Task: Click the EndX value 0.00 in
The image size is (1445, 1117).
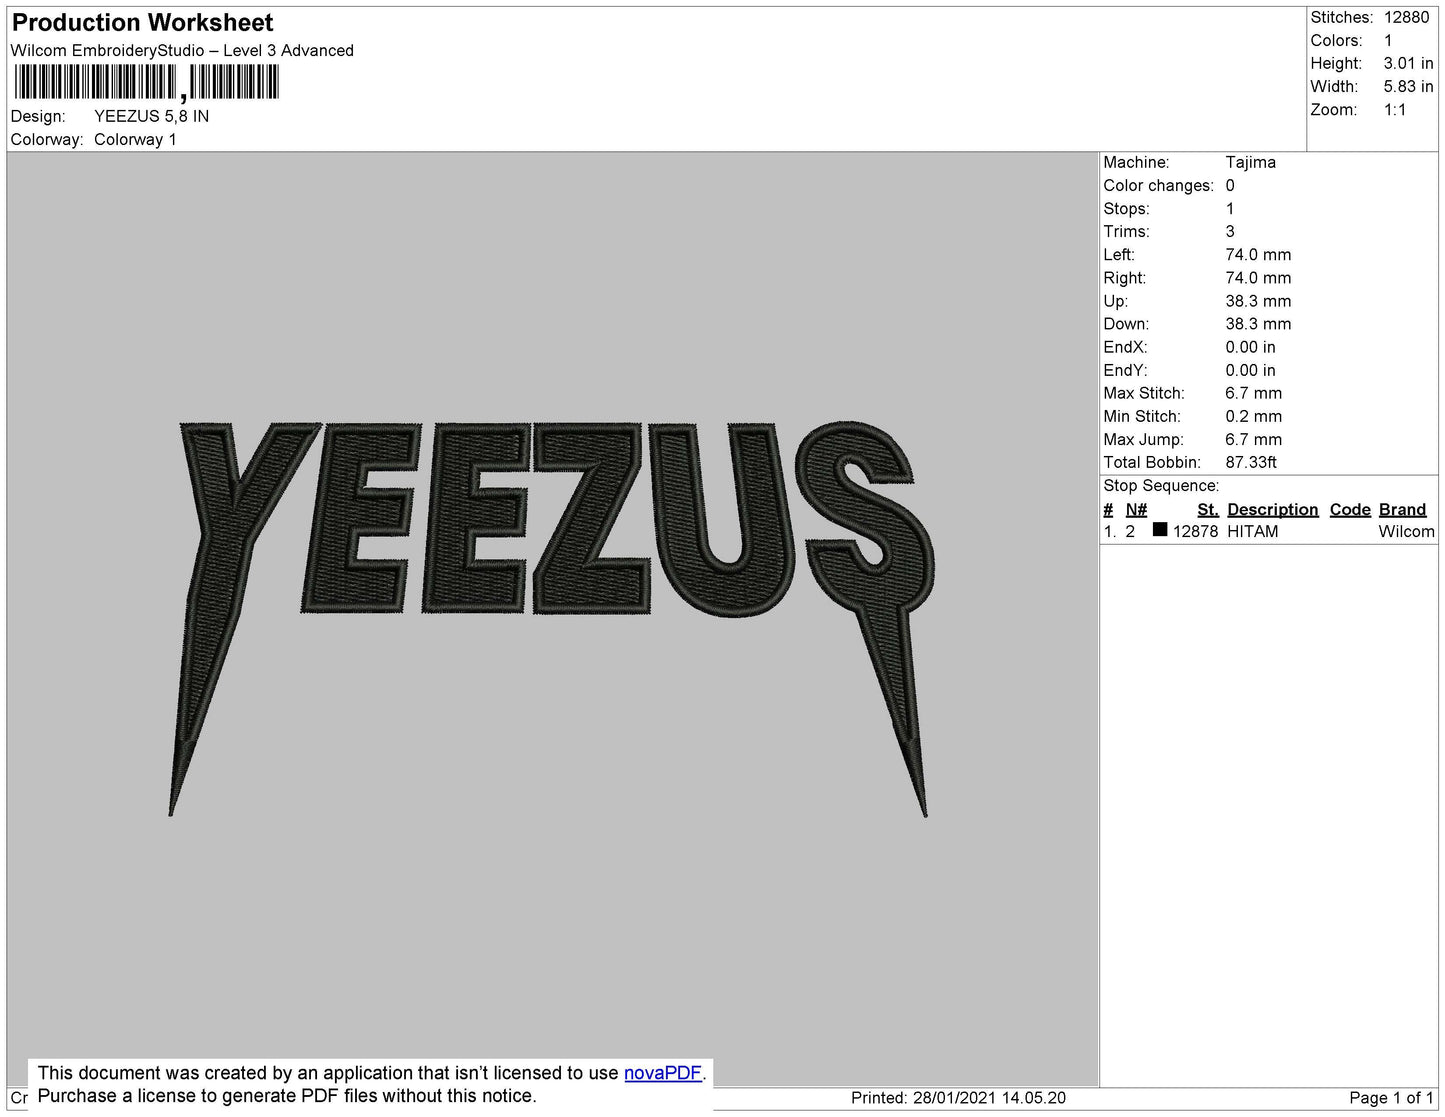Action: tap(1250, 347)
